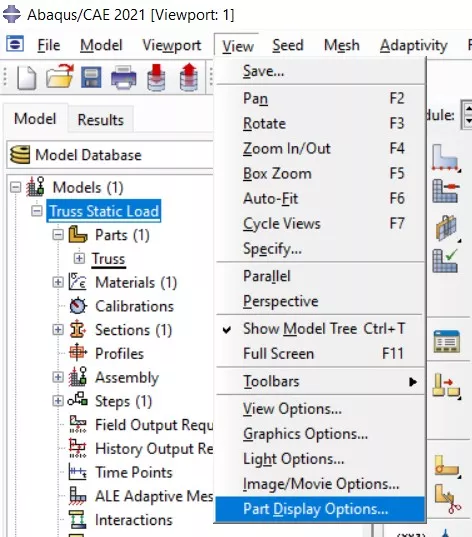The width and height of the screenshot is (472, 537).
Task: Click the ALE Adaptive Mesh icon
Action: 77,496
